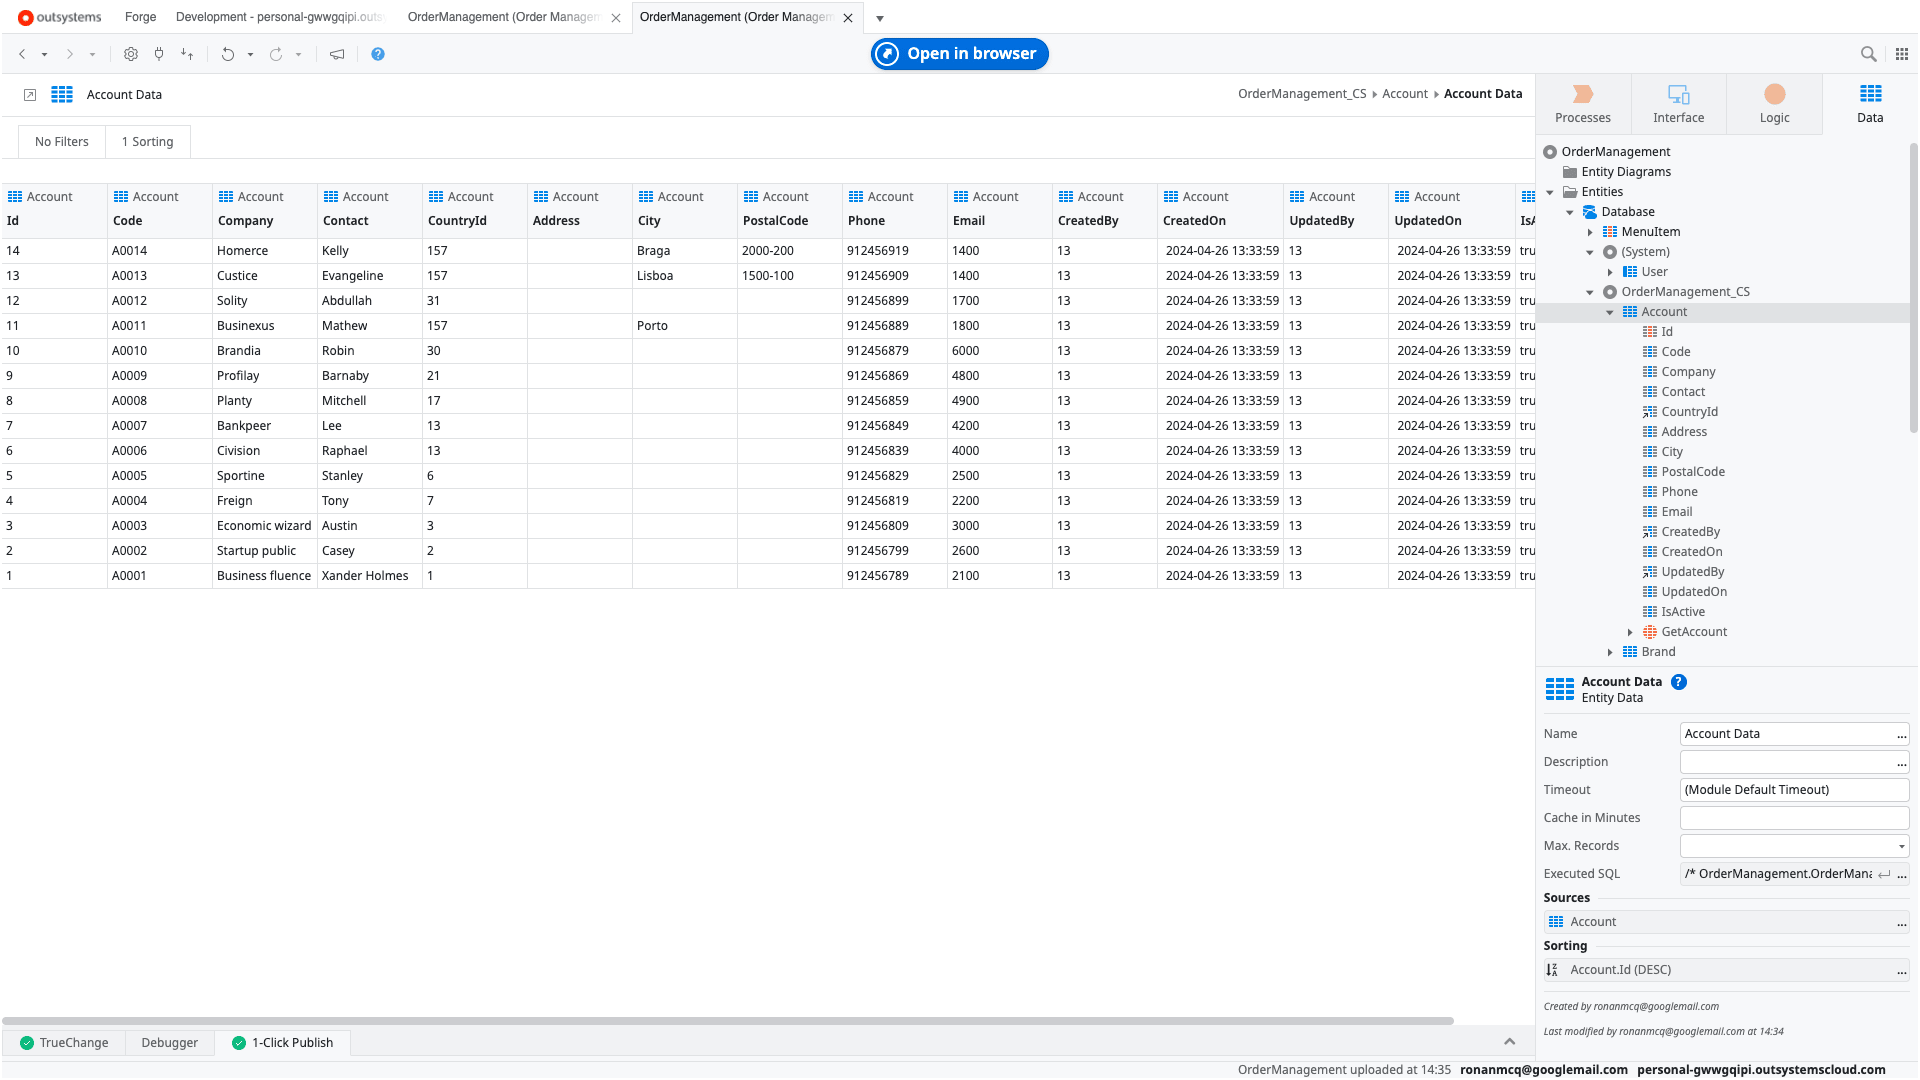Collapse the Entities folder
Image resolution: width=1920 pixels, height=1080 pixels.
1550,192
